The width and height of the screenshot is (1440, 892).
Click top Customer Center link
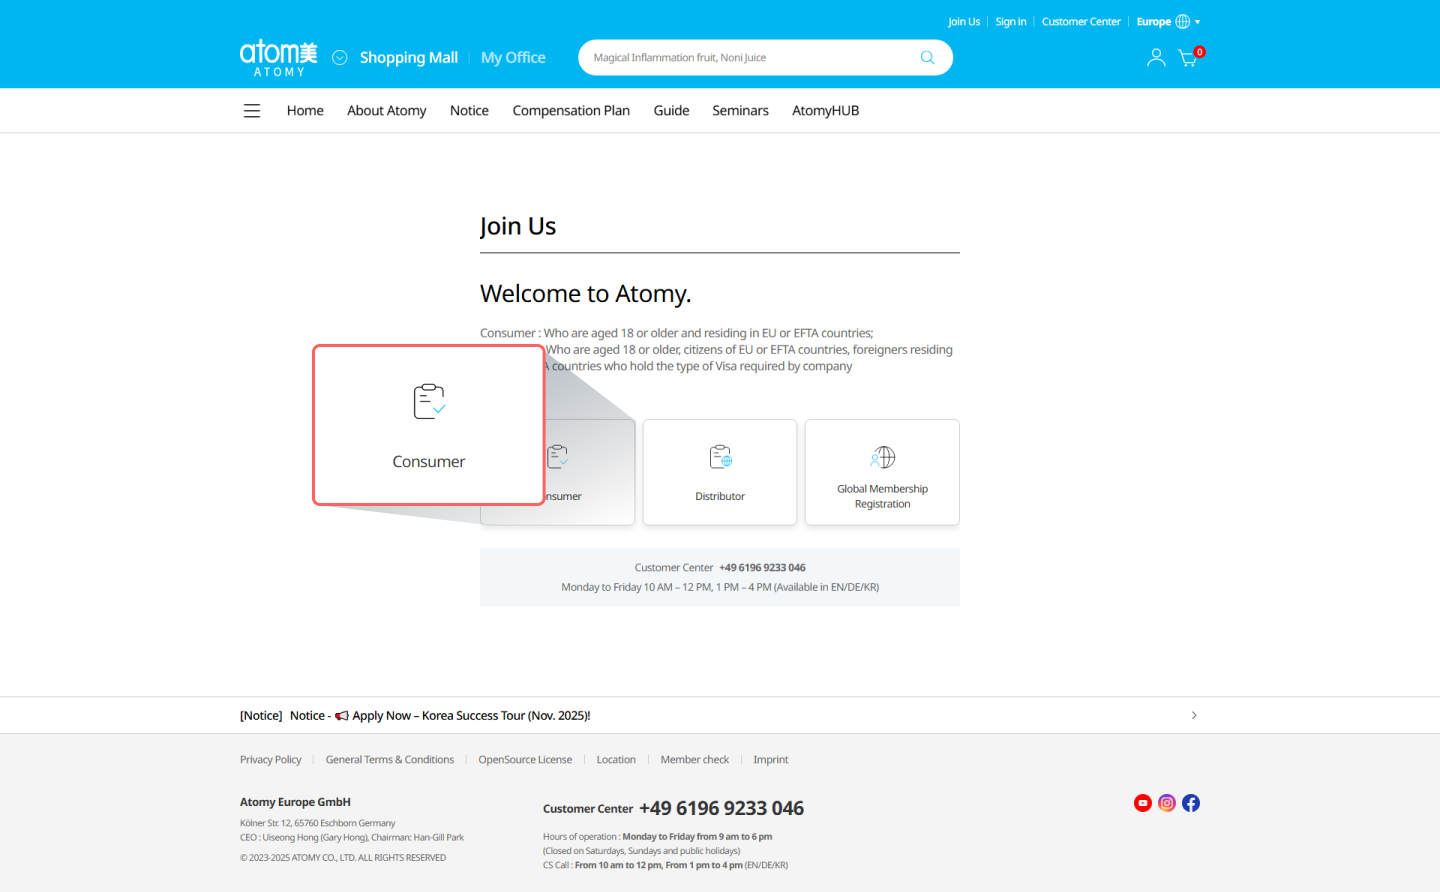[1081, 22]
